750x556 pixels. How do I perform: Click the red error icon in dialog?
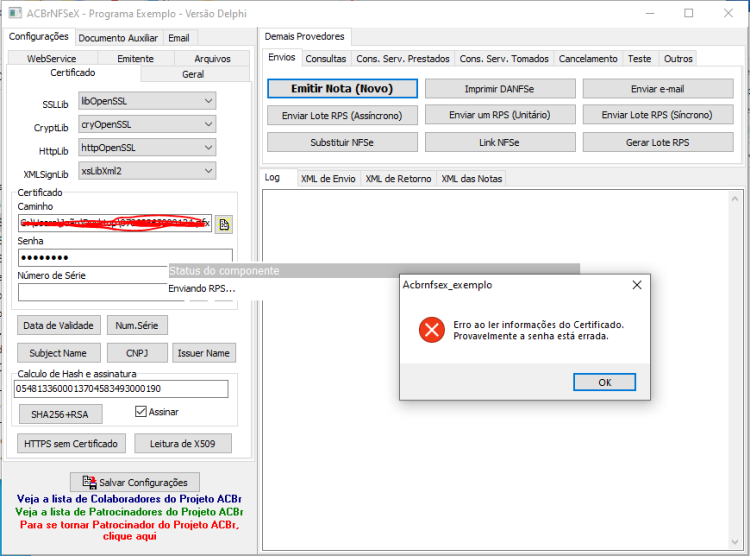coord(431,330)
